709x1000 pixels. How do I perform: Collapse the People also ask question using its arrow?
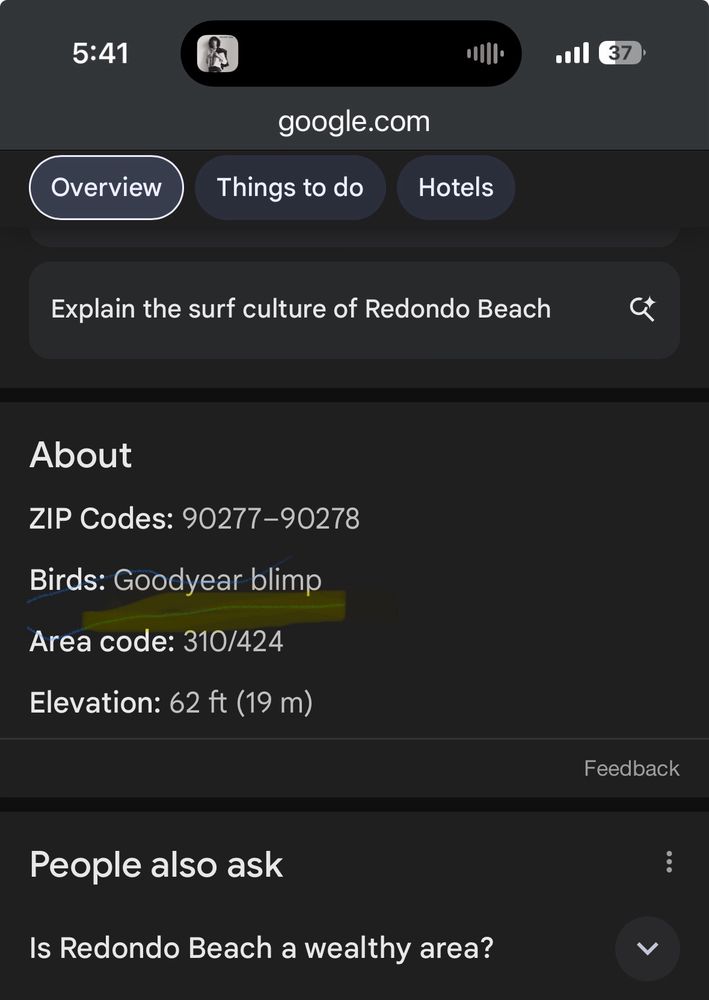coord(647,949)
